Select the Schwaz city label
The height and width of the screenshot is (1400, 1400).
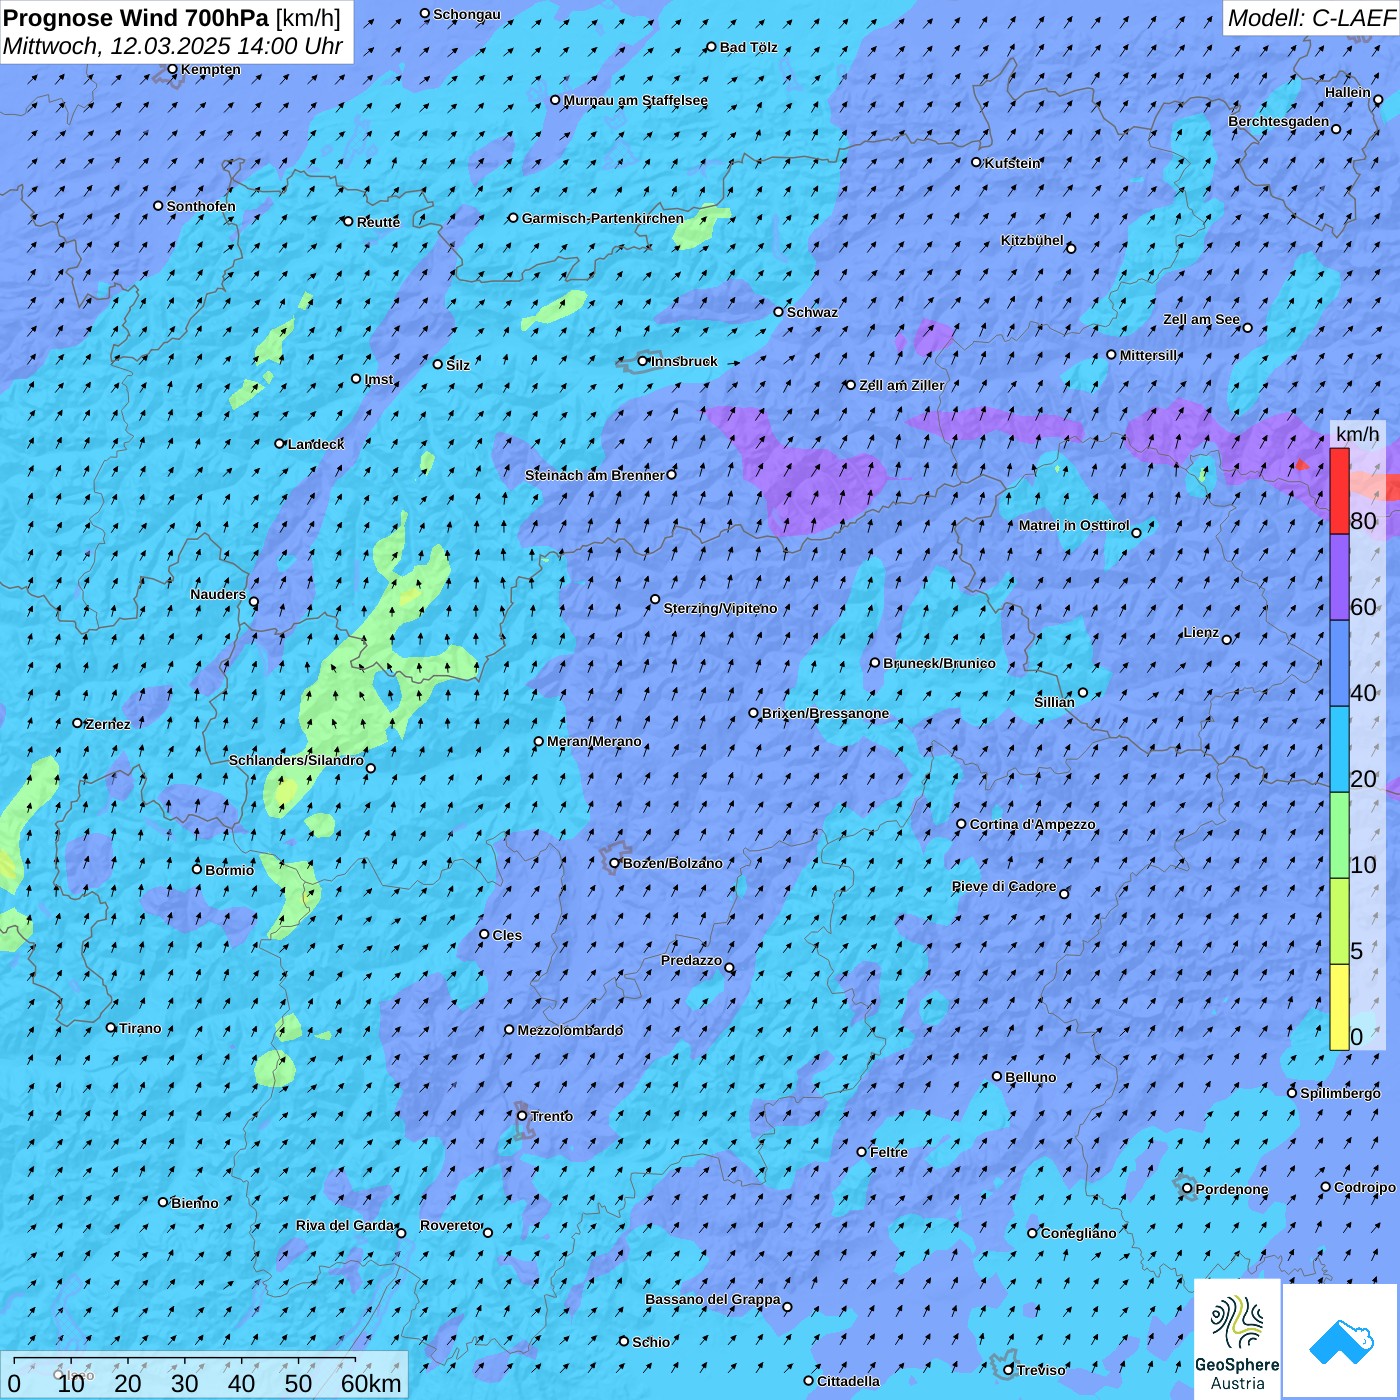click(x=812, y=312)
